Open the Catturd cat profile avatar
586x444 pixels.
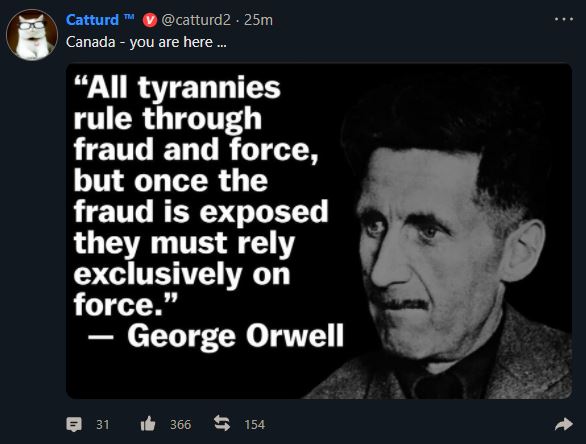32,34
